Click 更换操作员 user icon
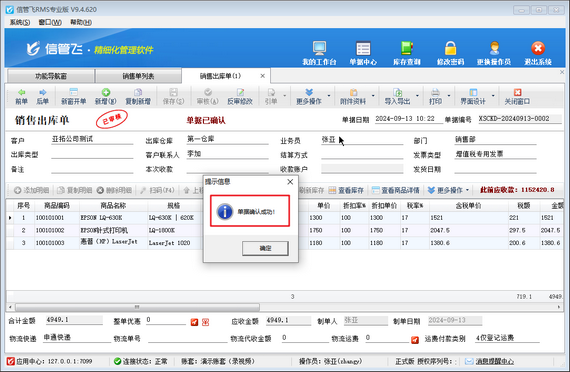Screen dimensions: 570x372 pos(494,48)
